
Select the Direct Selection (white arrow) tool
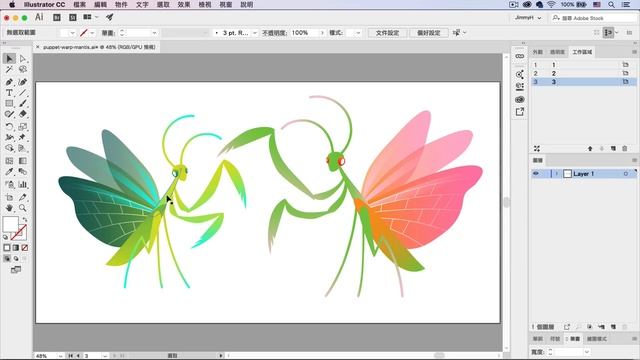(x=23, y=59)
